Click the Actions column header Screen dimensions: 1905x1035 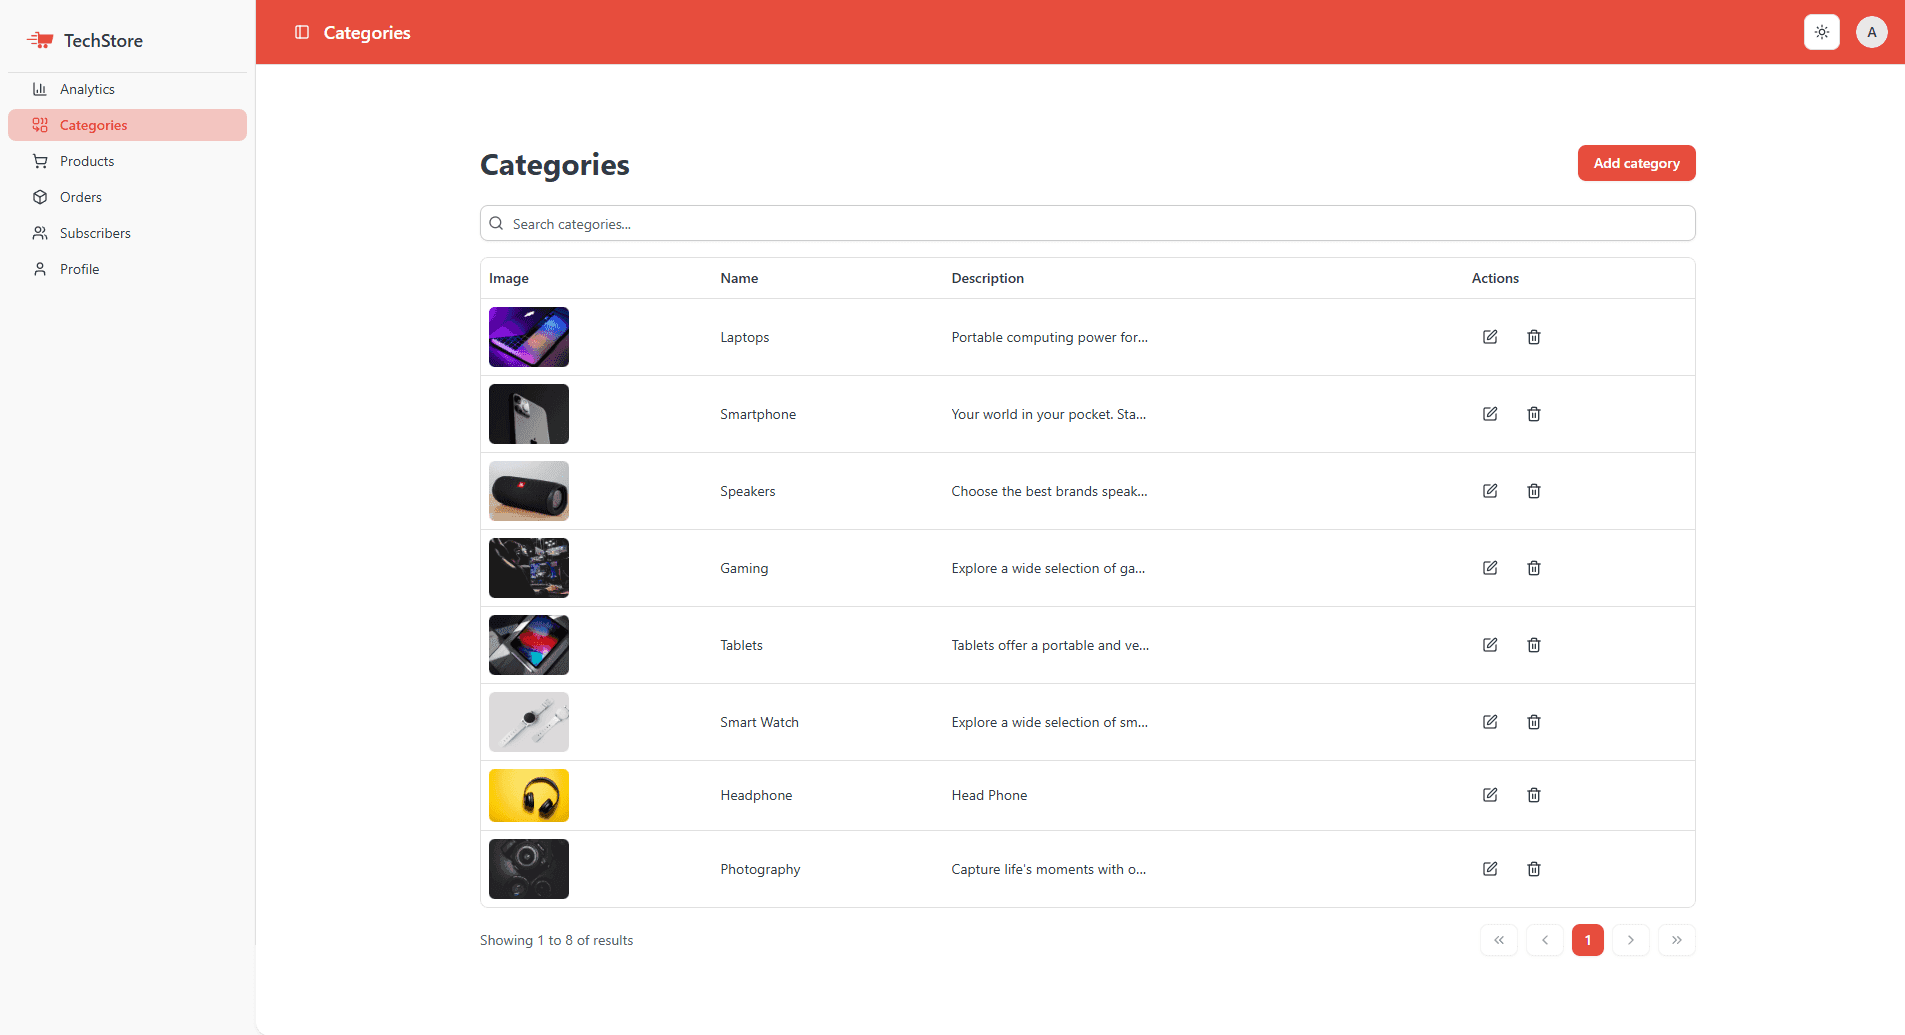(1495, 278)
